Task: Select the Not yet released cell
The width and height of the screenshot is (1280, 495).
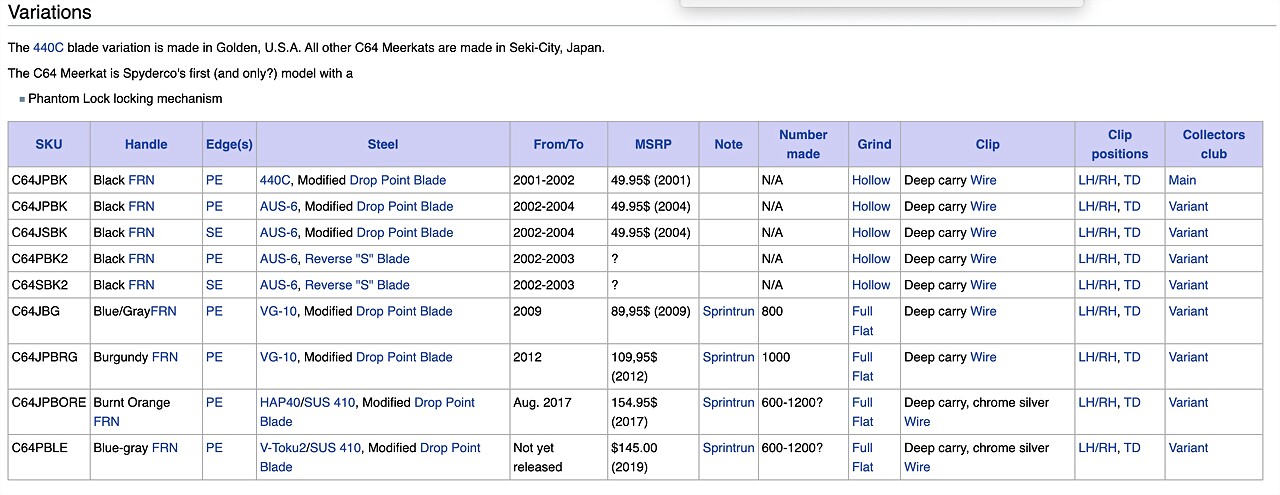Action: 558,457
